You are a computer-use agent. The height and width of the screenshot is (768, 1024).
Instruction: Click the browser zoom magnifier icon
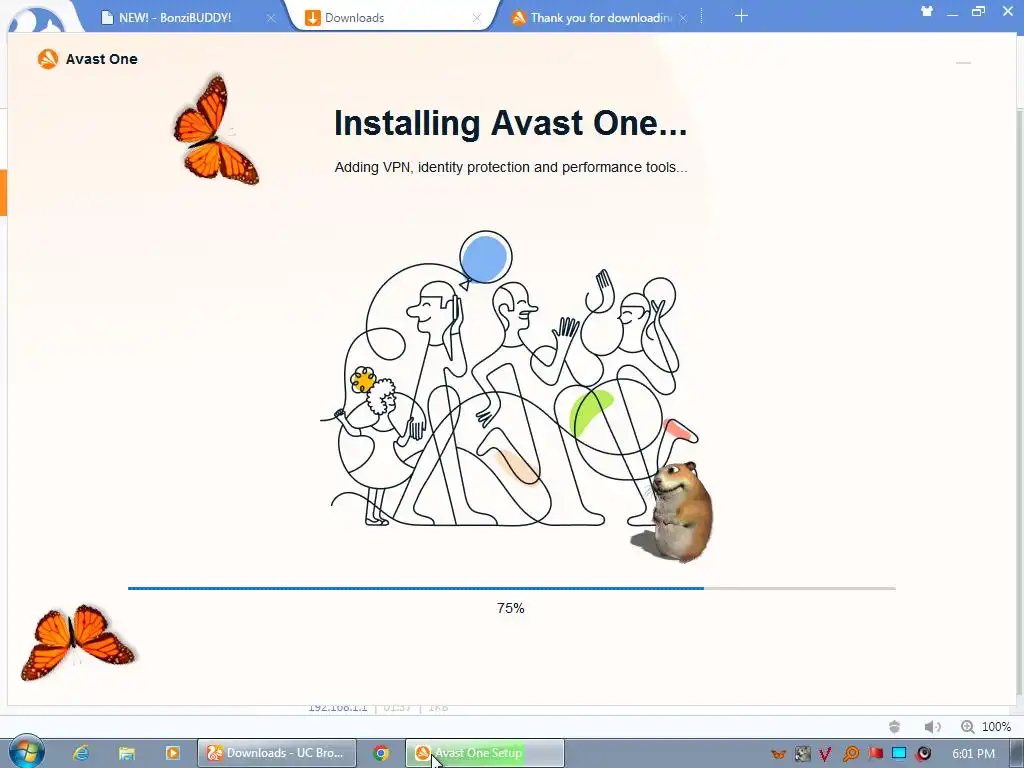click(x=967, y=726)
